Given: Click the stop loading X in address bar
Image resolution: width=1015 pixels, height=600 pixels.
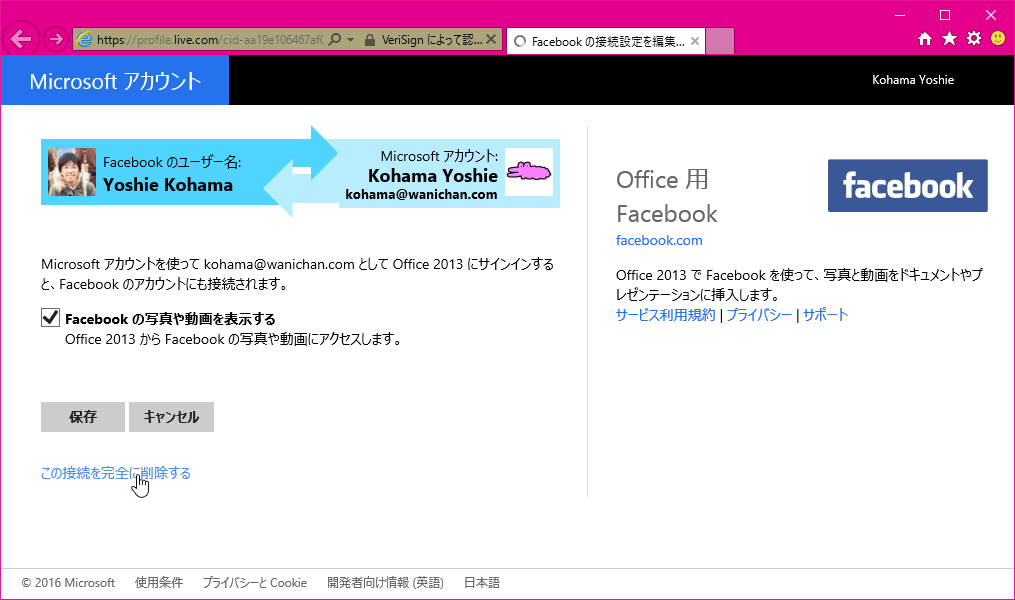Looking at the screenshot, I should pyautogui.click(x=491, y=39).
